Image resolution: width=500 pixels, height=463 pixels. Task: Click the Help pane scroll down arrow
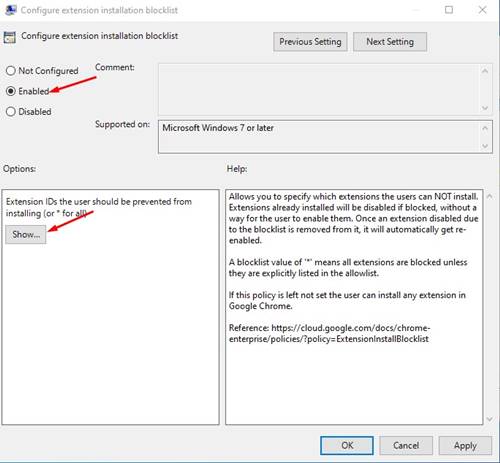pos(490,419)
